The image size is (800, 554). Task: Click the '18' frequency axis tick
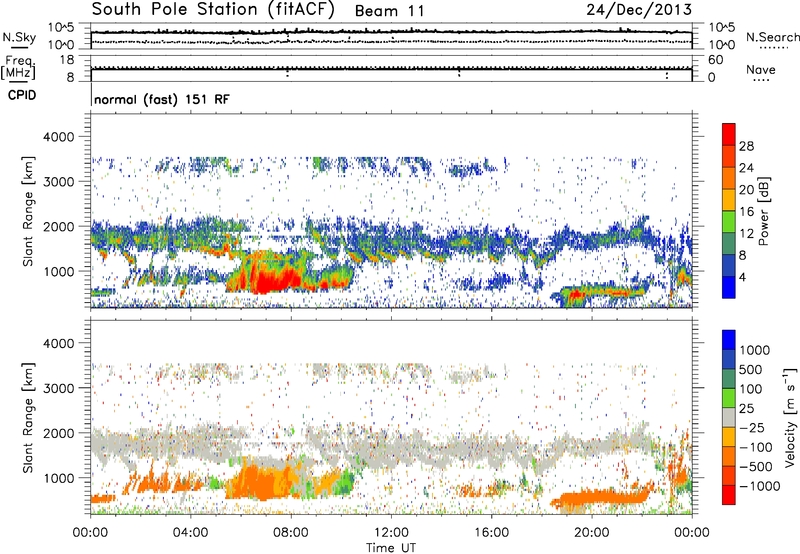coord(67,60)
